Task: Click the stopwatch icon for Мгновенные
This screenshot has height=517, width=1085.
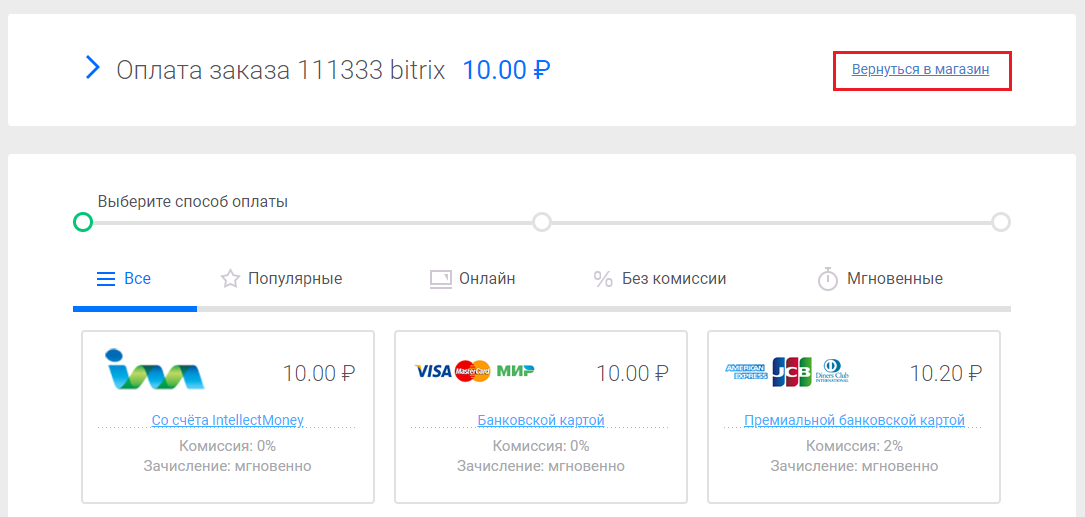Action: tap(828, 280)
